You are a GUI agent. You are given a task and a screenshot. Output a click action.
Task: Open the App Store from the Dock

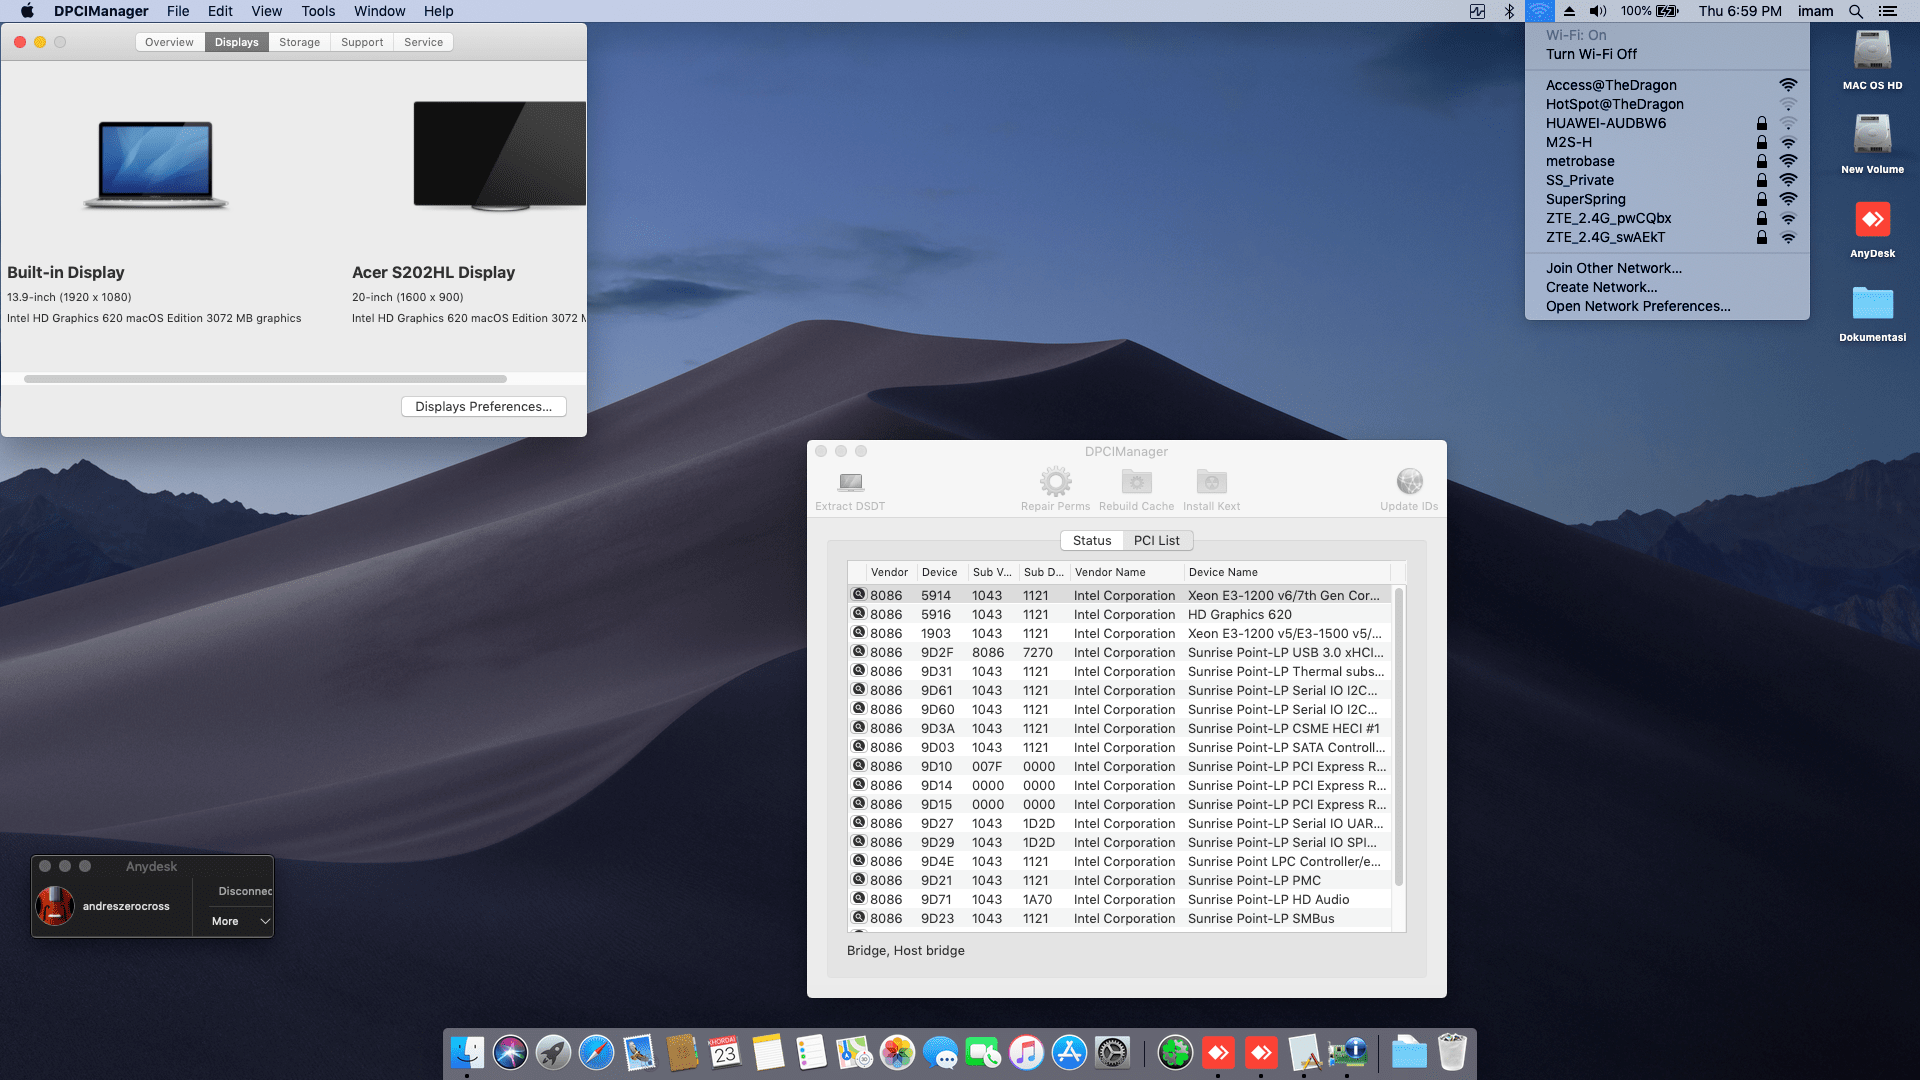pos(1069,1052)
